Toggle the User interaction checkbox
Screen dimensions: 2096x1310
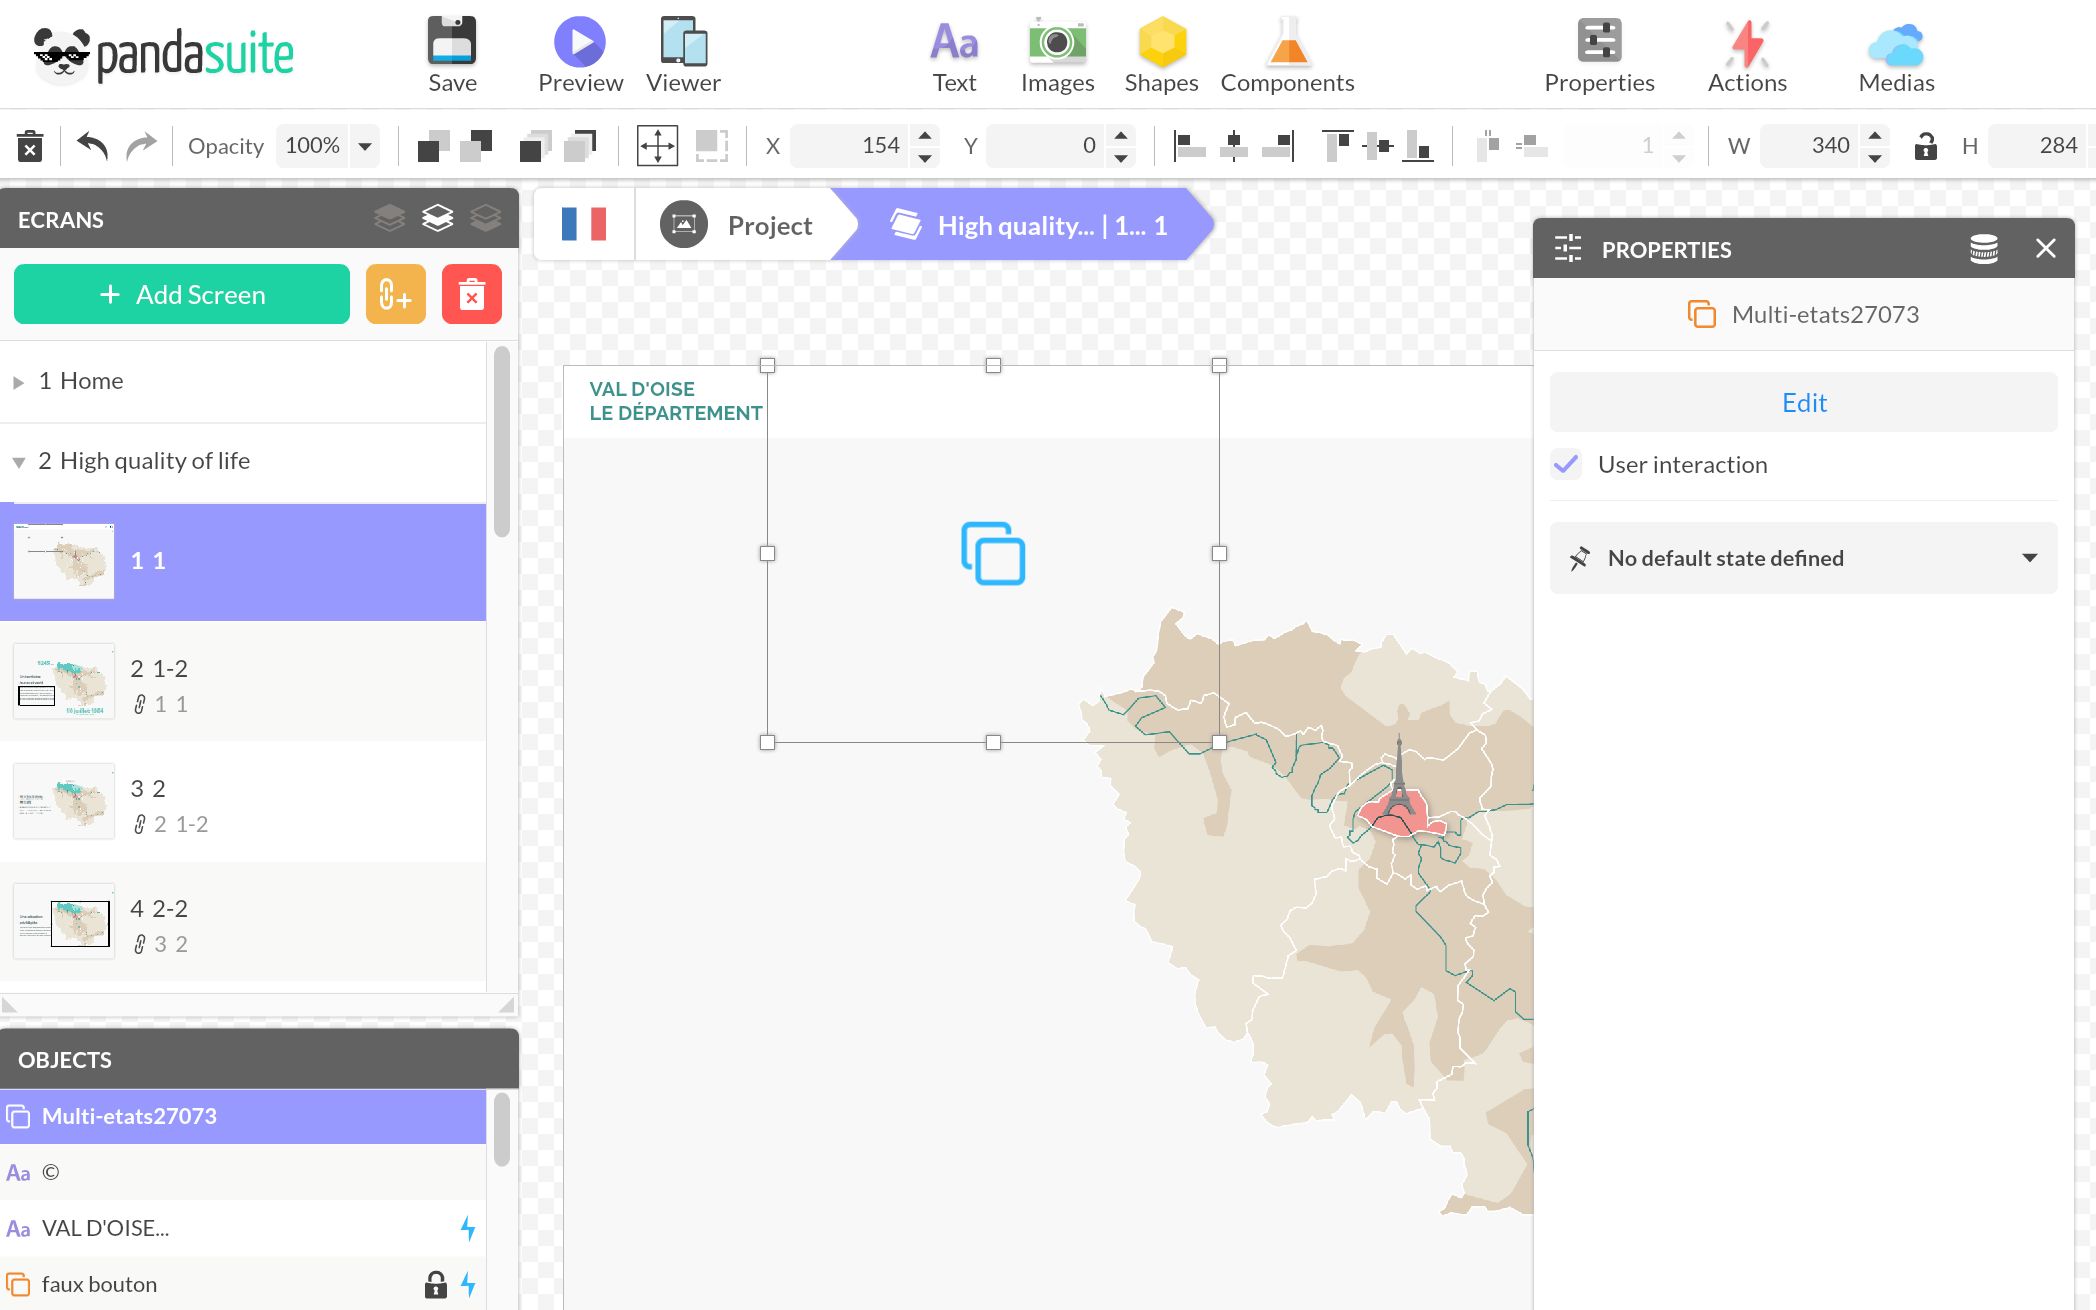coord(1566,465)
